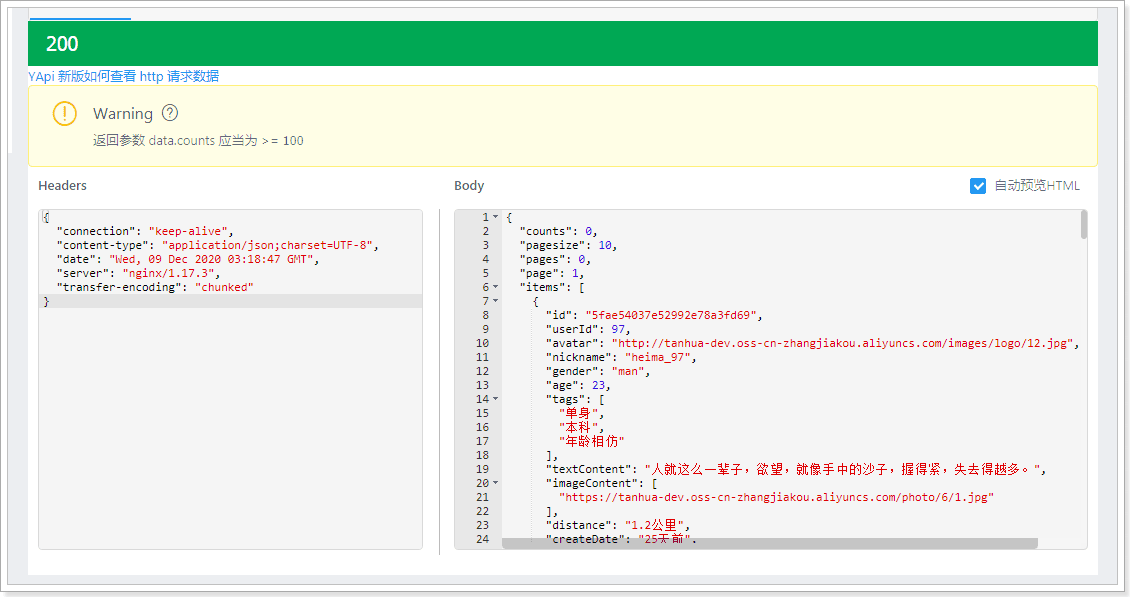This screenshot has width=1130, height=597.
Task: Toggle the 自动预览HTML checkbox
Action: 978,186
